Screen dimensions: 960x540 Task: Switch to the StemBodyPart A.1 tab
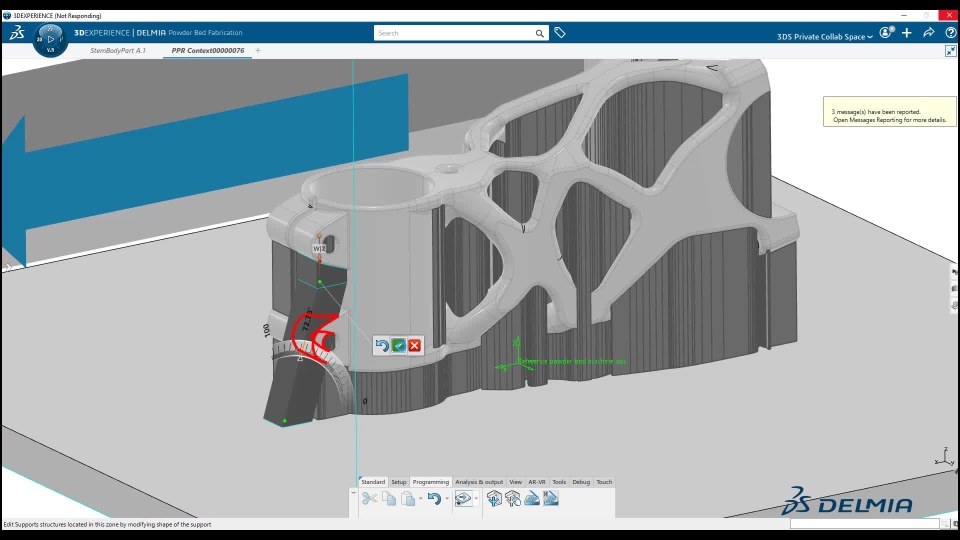(x=118, y=51)
